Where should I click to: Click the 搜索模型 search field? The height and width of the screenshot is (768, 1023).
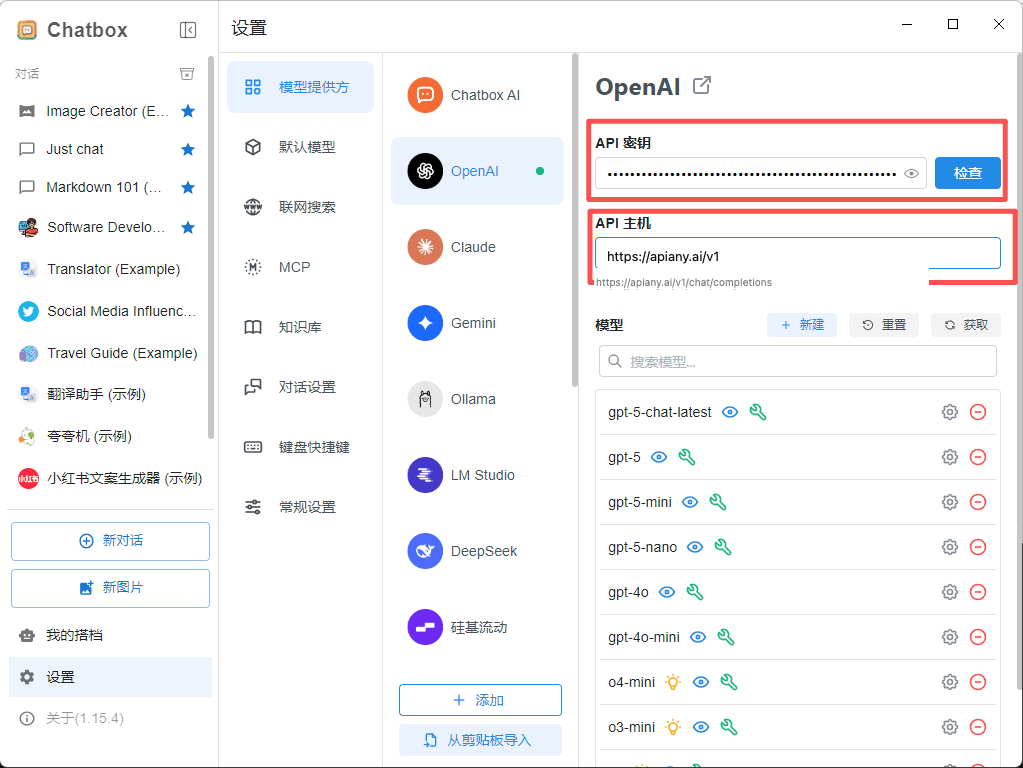point(797,361)
